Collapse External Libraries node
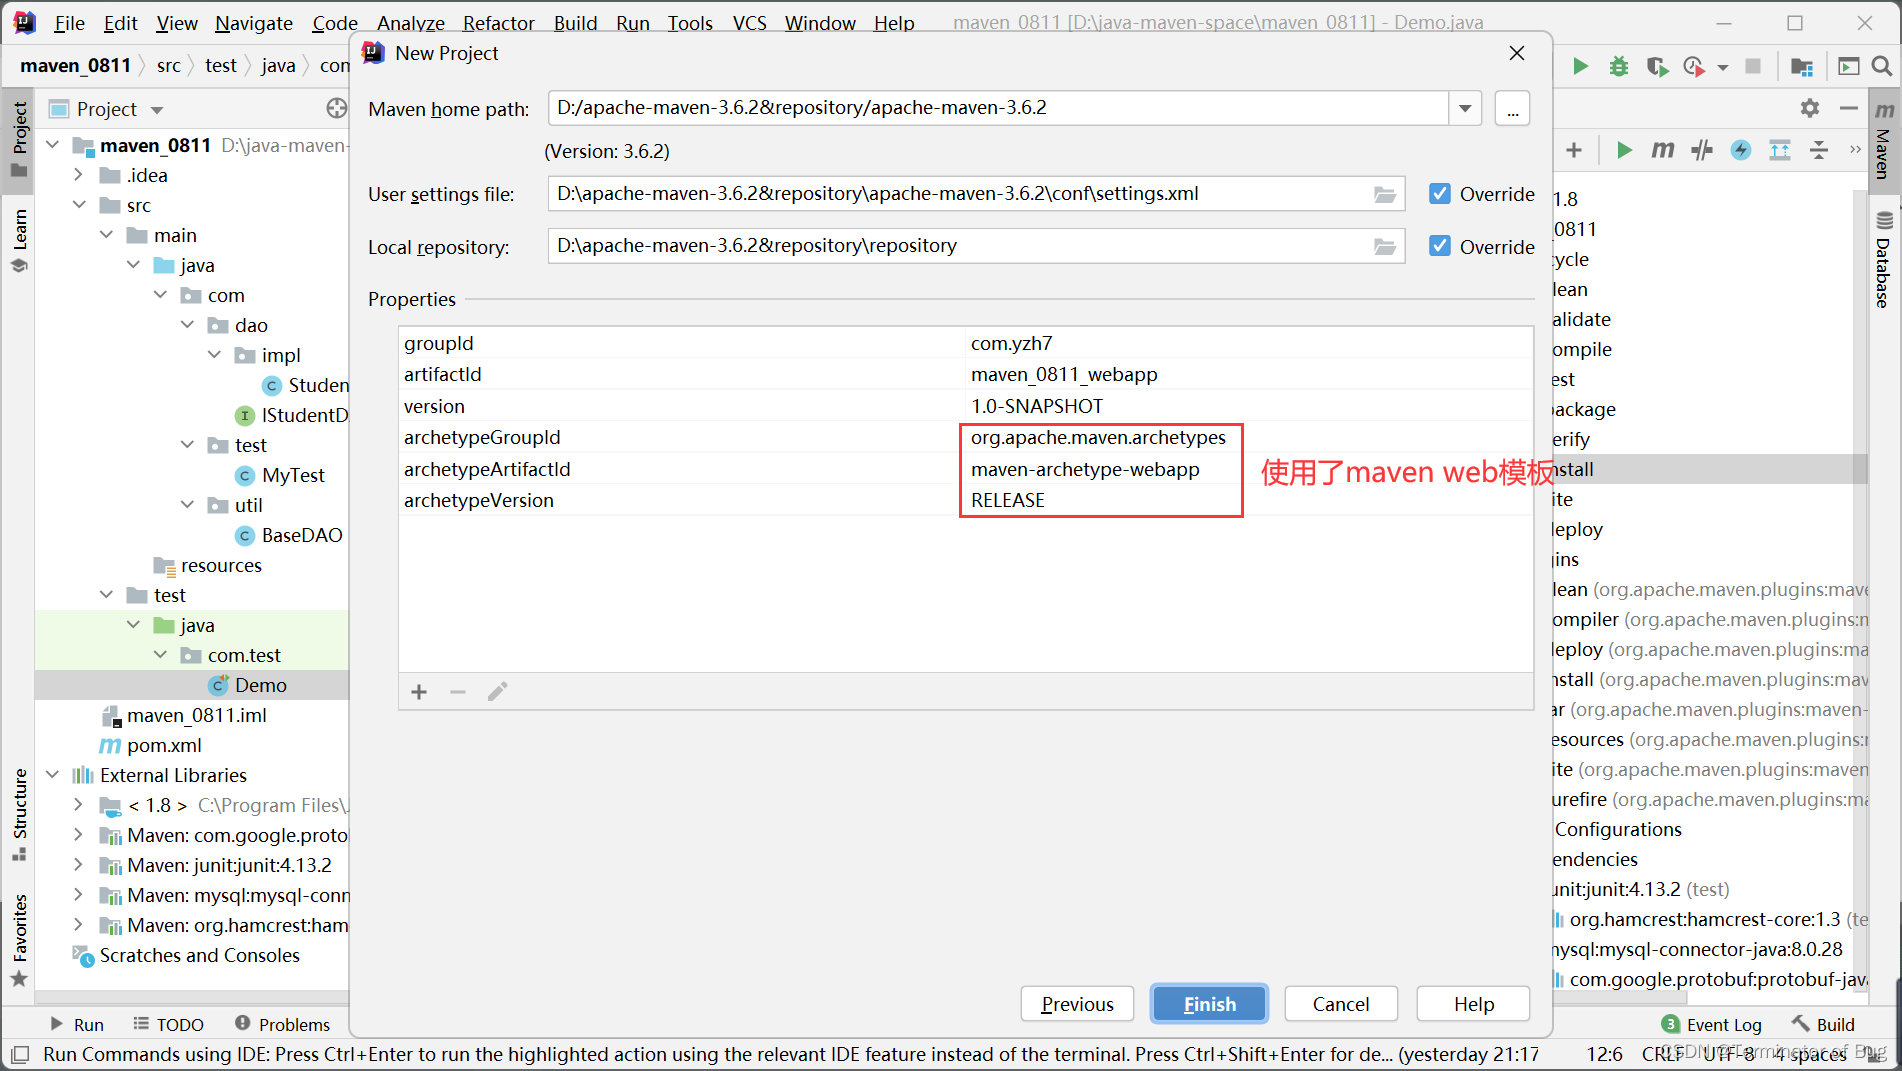 point(53,775)
